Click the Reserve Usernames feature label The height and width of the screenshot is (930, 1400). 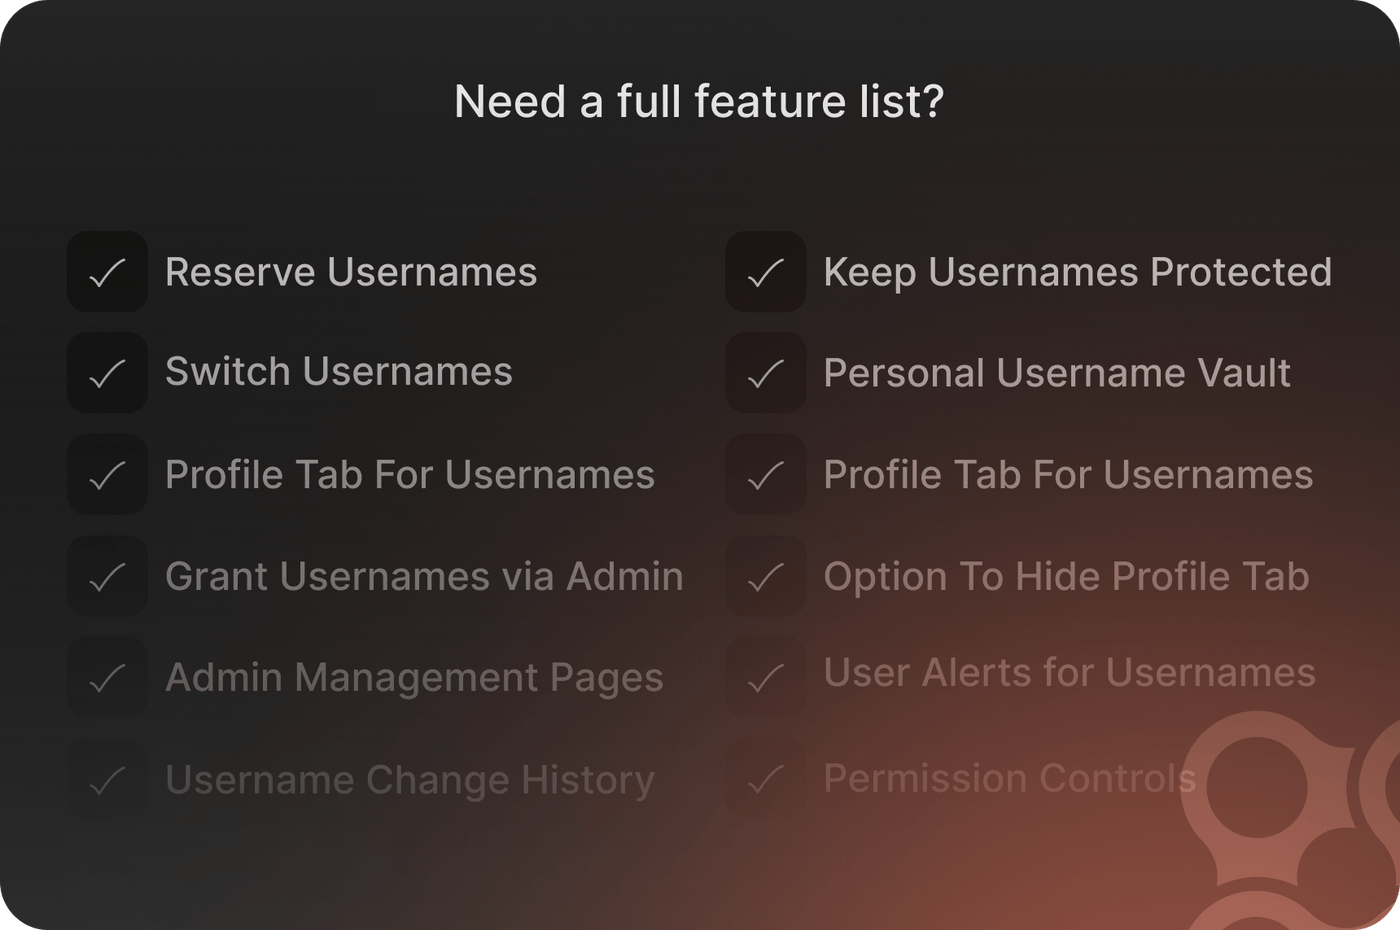tap(351, 272)
